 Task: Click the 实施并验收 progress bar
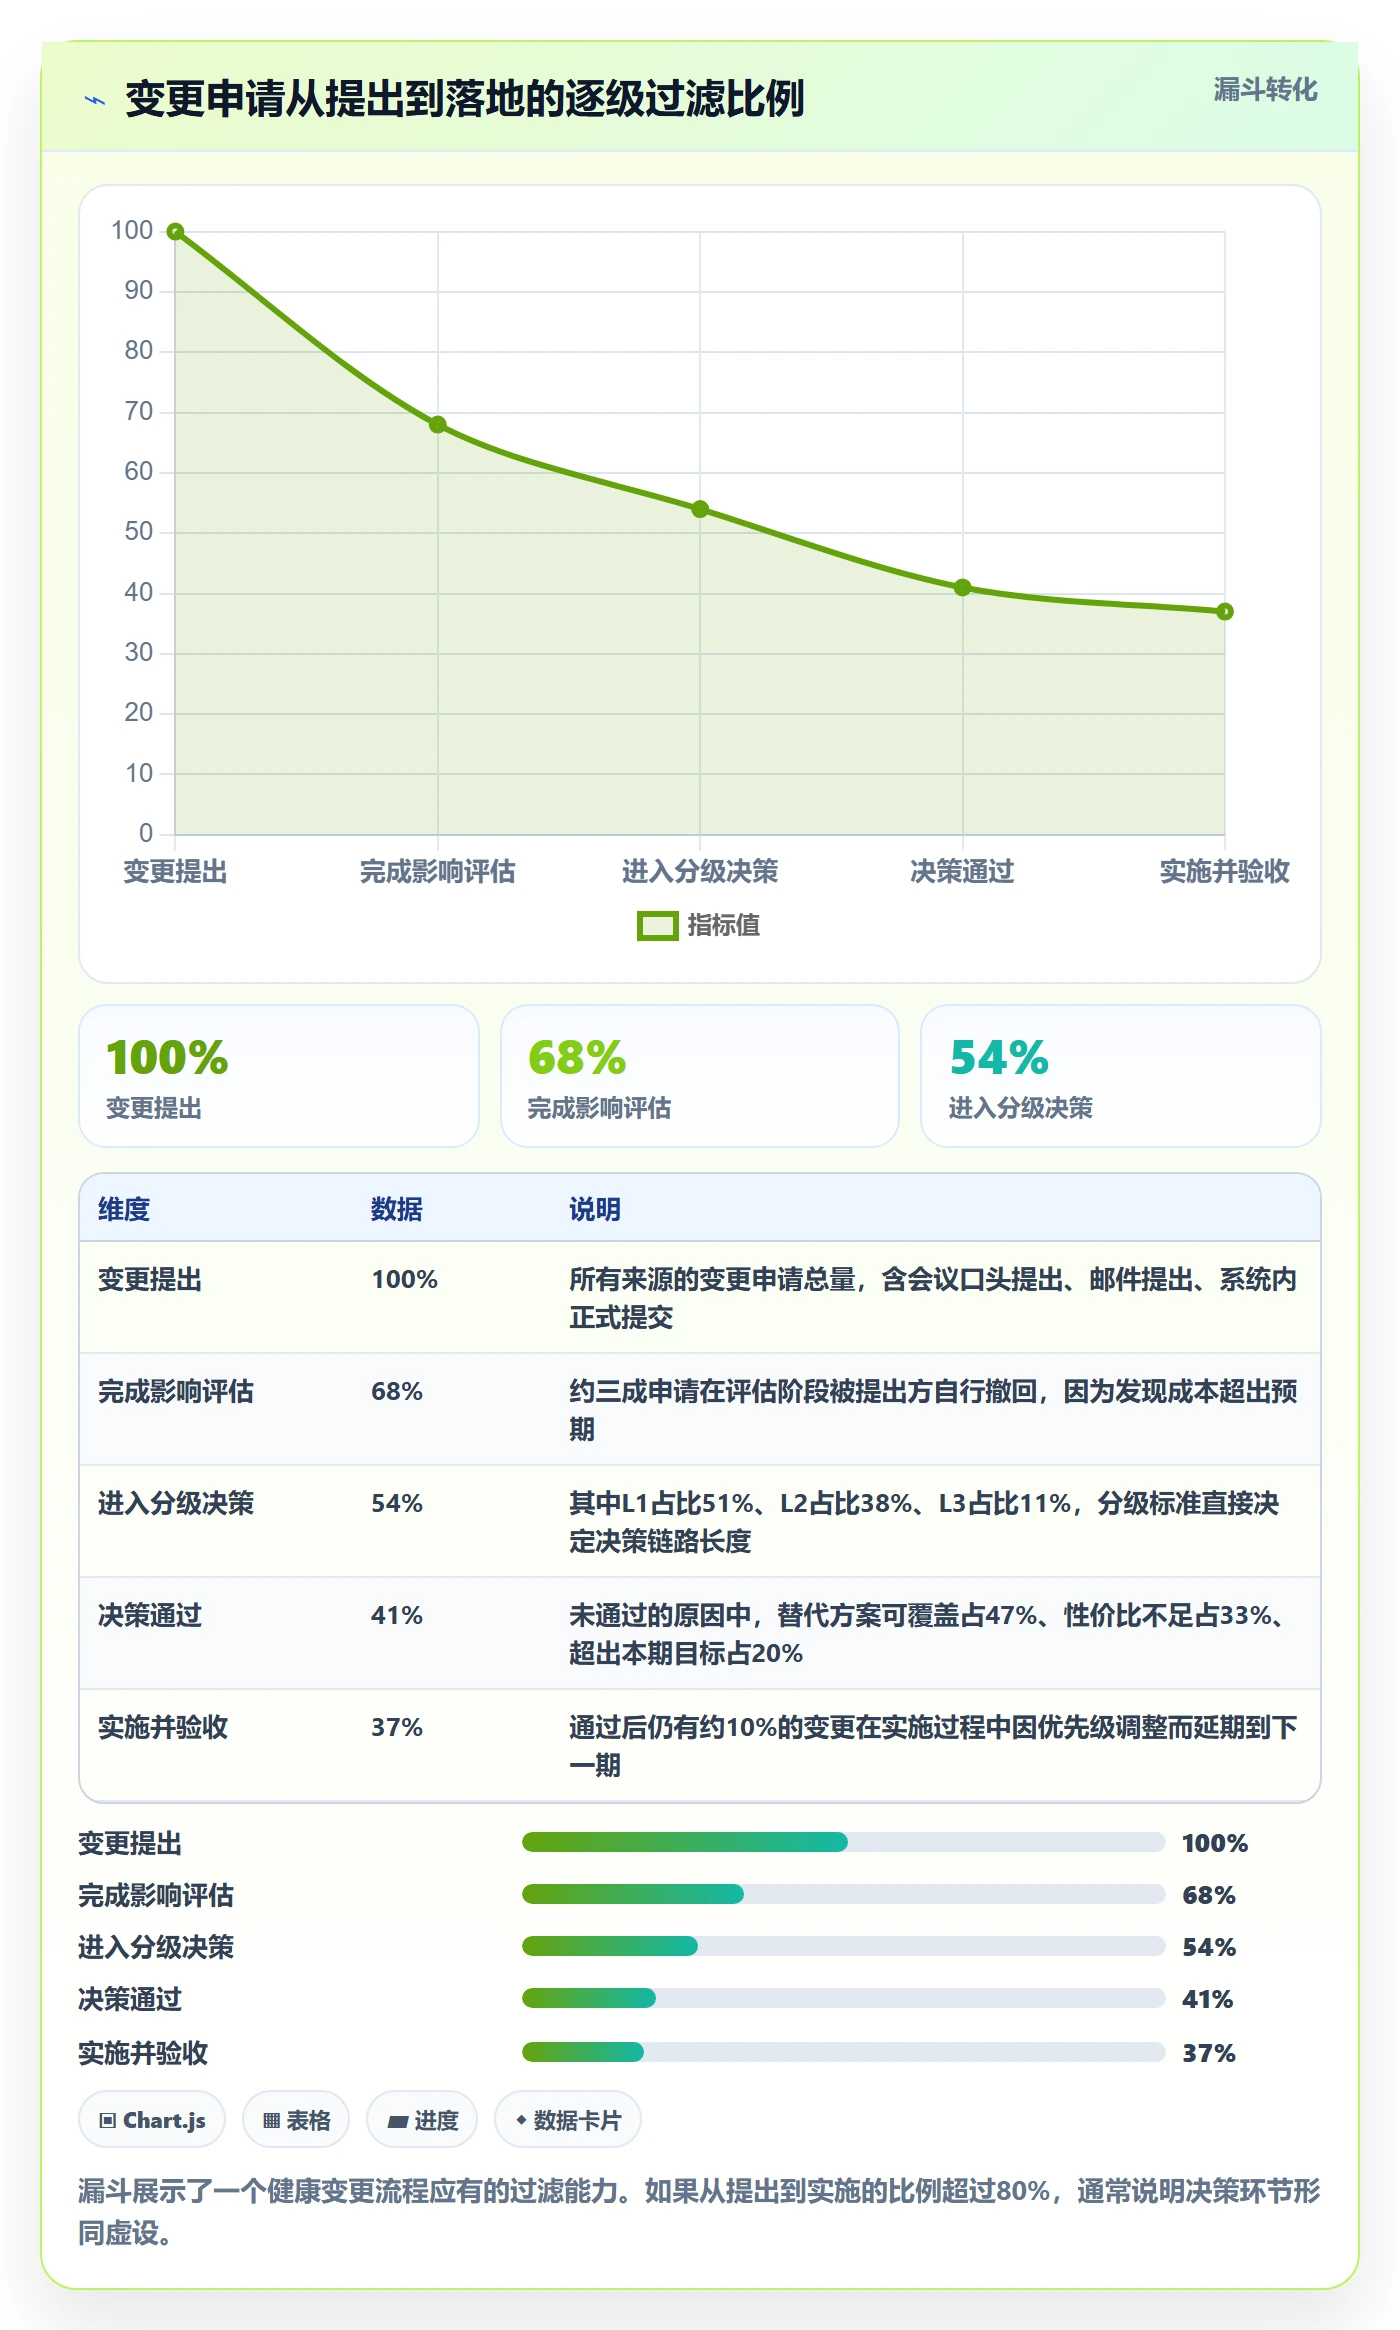coord(844,2052)
